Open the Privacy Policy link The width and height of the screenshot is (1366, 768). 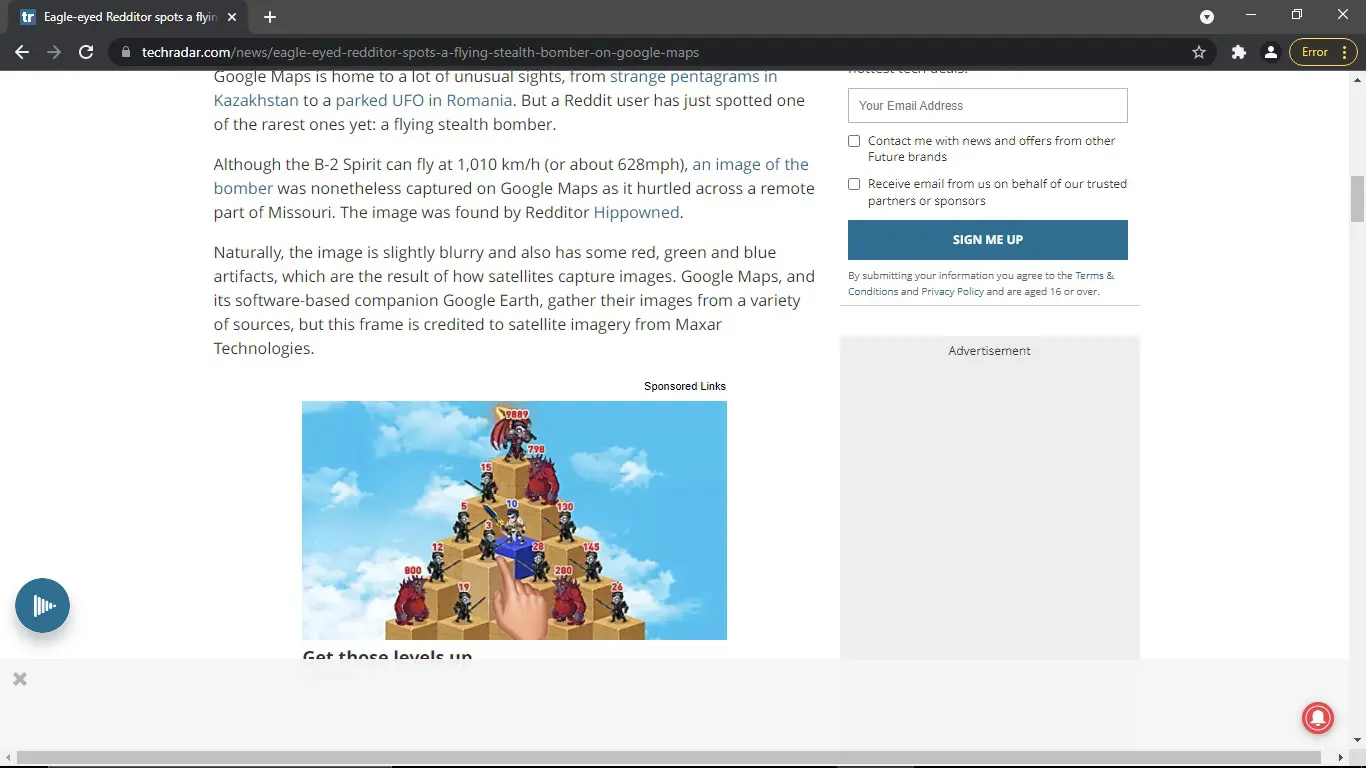(952, 291)
